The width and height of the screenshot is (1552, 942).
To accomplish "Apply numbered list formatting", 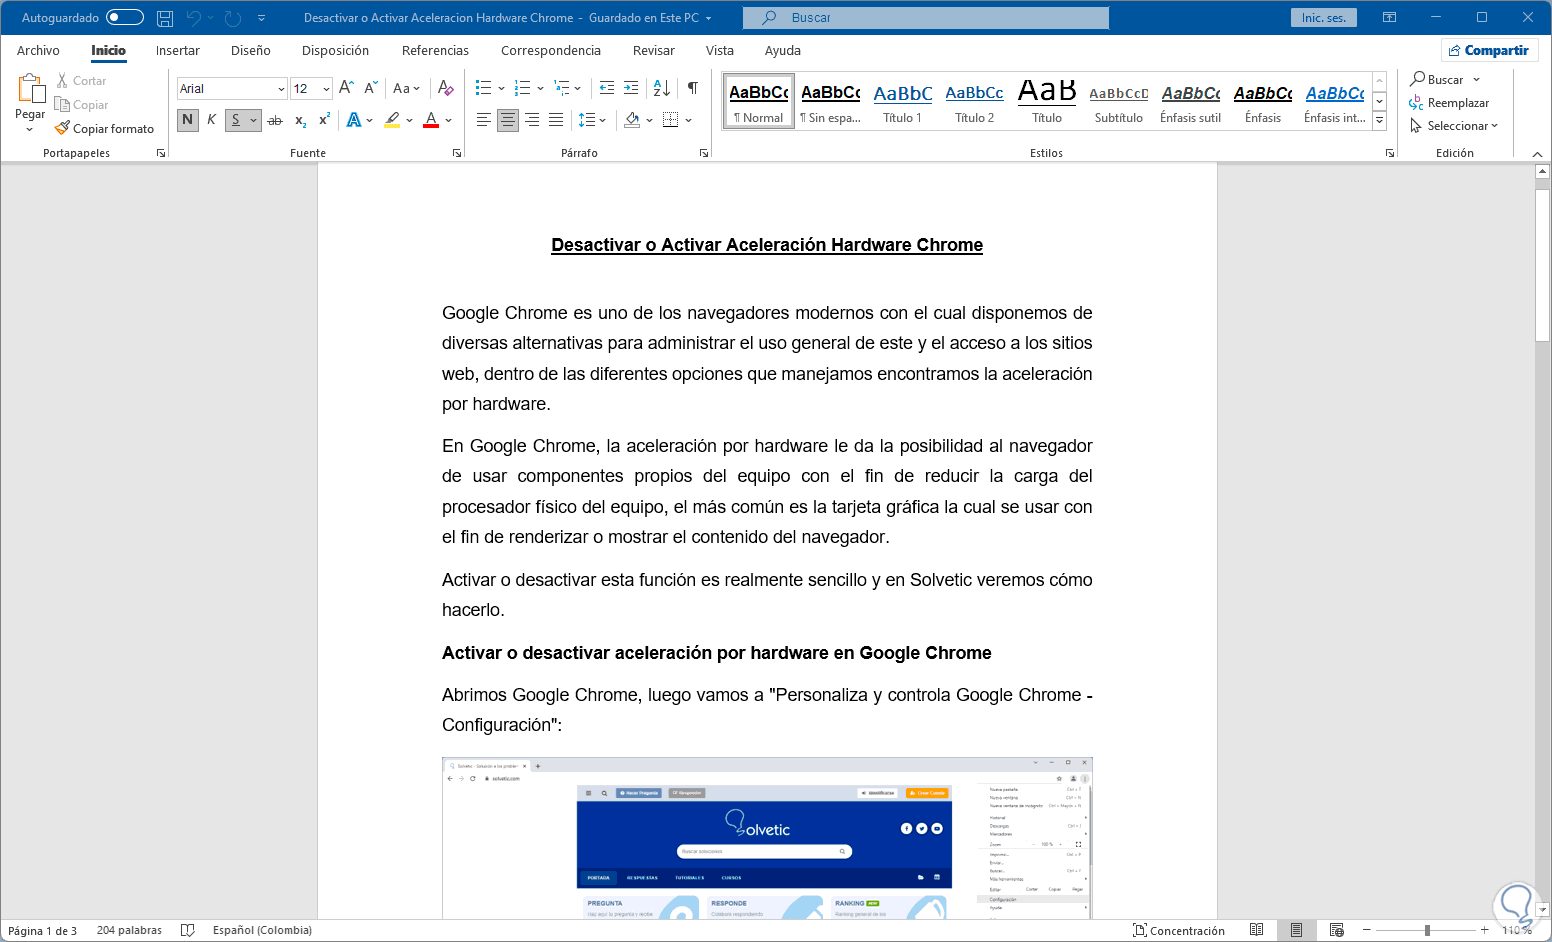I will pos(522,88).
